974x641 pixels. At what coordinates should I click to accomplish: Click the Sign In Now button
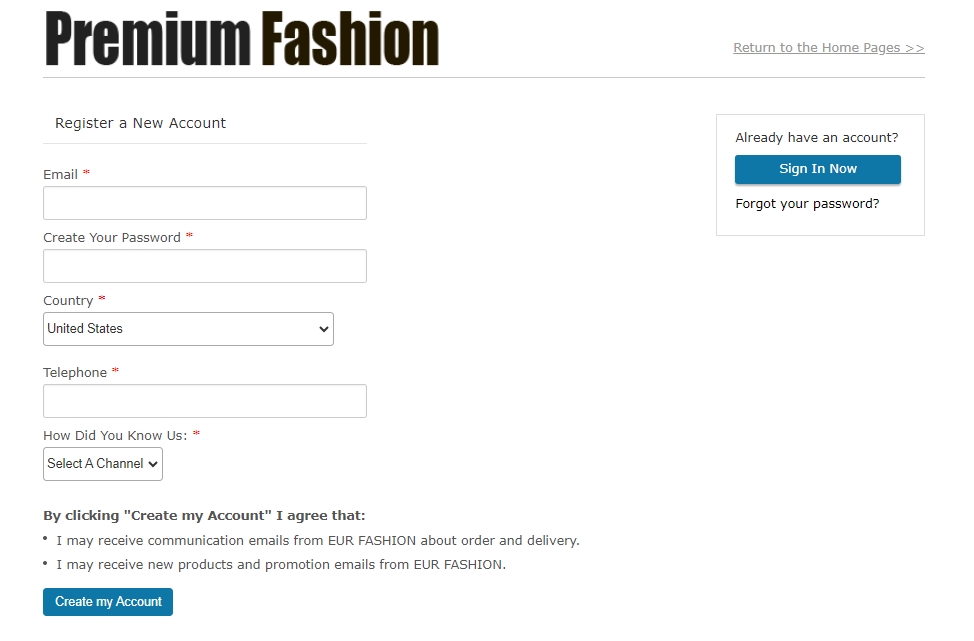(x=818, y=170)
